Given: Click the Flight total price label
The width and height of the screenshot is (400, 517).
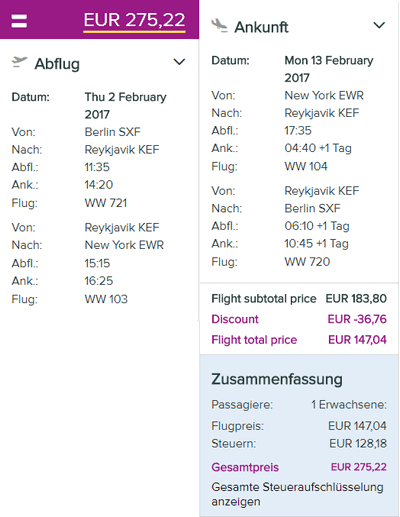Looking at the screenshot, I should click(254, 340).
